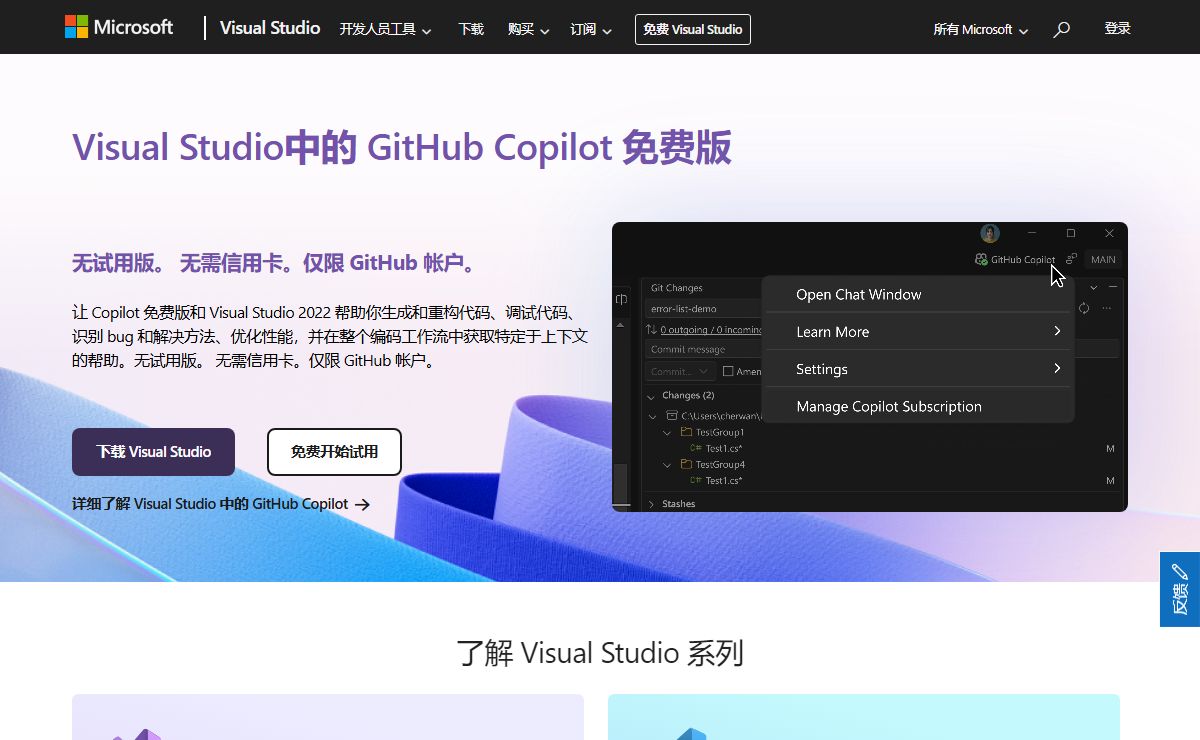Click the user avatar in the IDE title bar
This screenshot has height=740, width=1200.
(x=990, y=233)
